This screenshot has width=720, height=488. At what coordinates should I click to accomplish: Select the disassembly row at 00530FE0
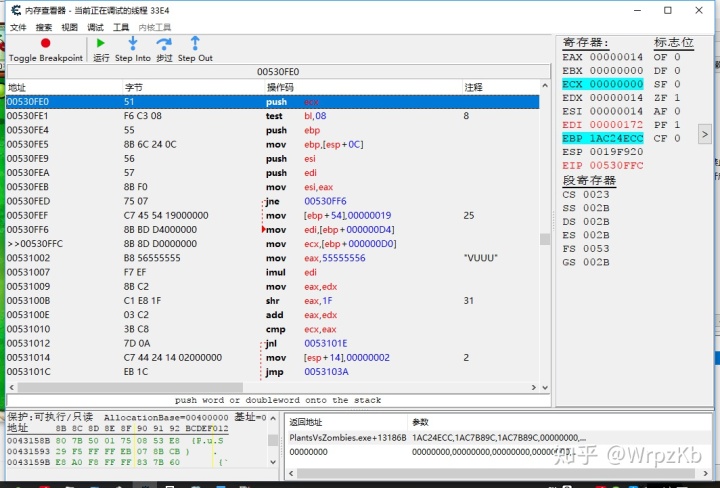273,102
